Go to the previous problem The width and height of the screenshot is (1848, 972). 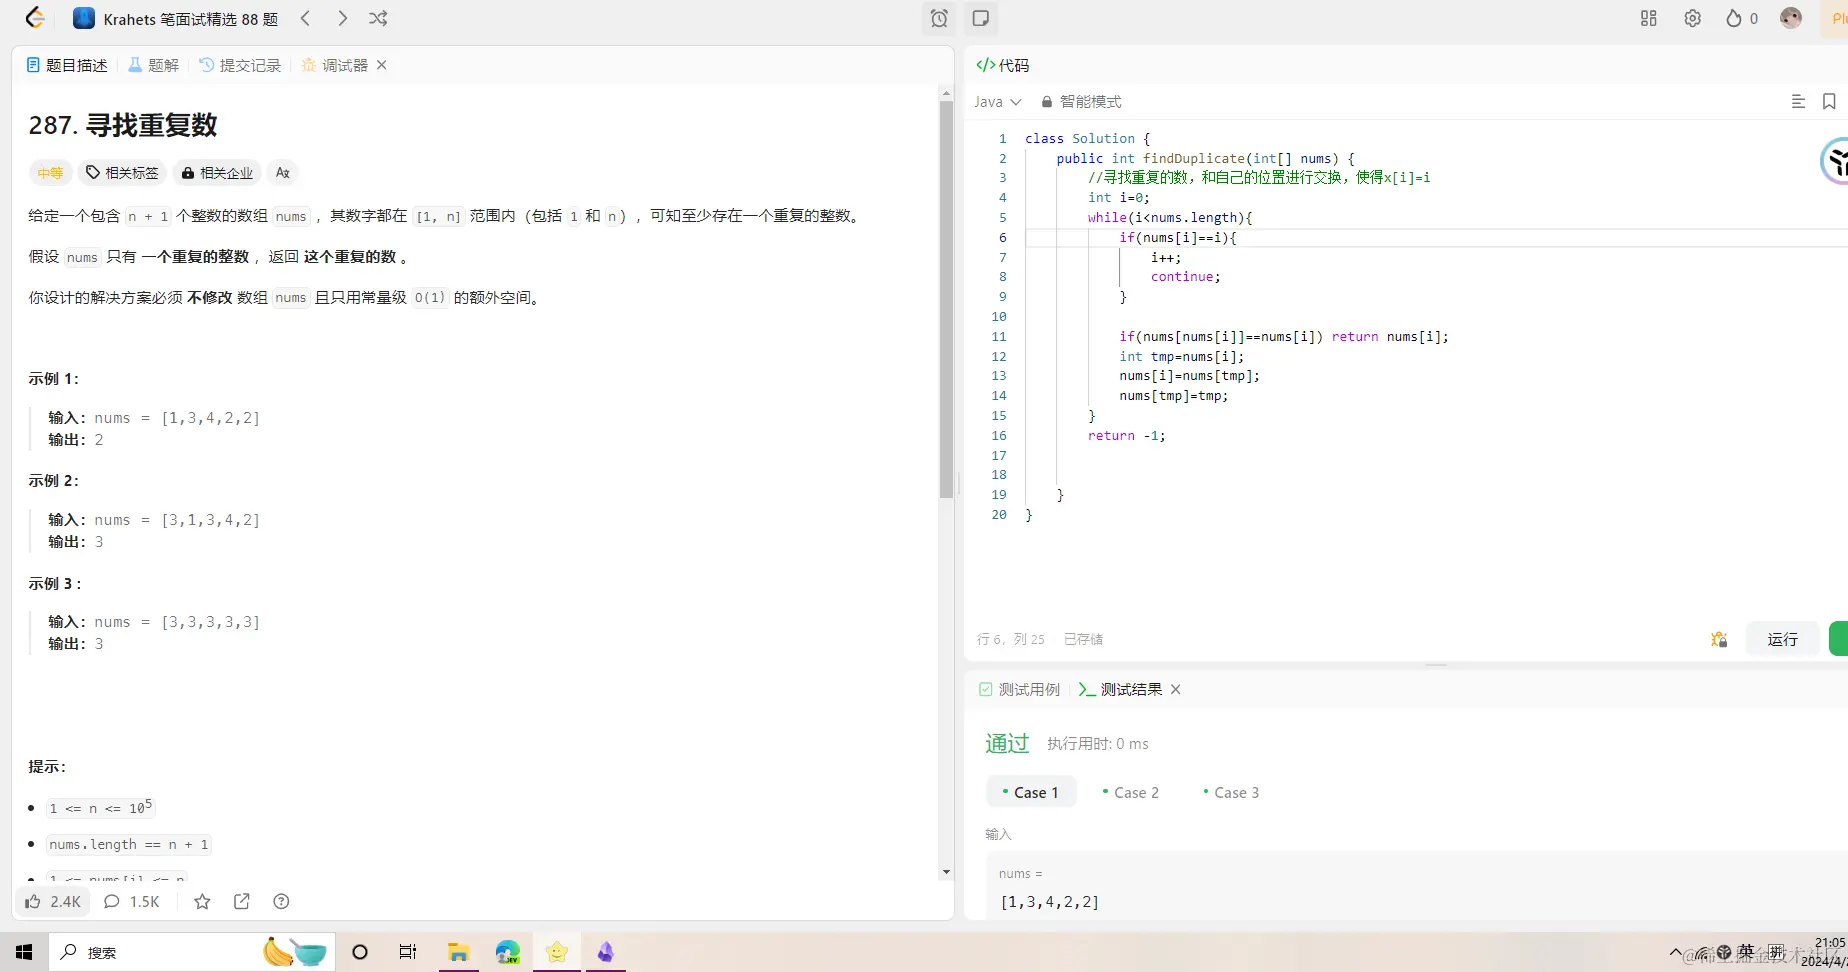pos(306,18)
